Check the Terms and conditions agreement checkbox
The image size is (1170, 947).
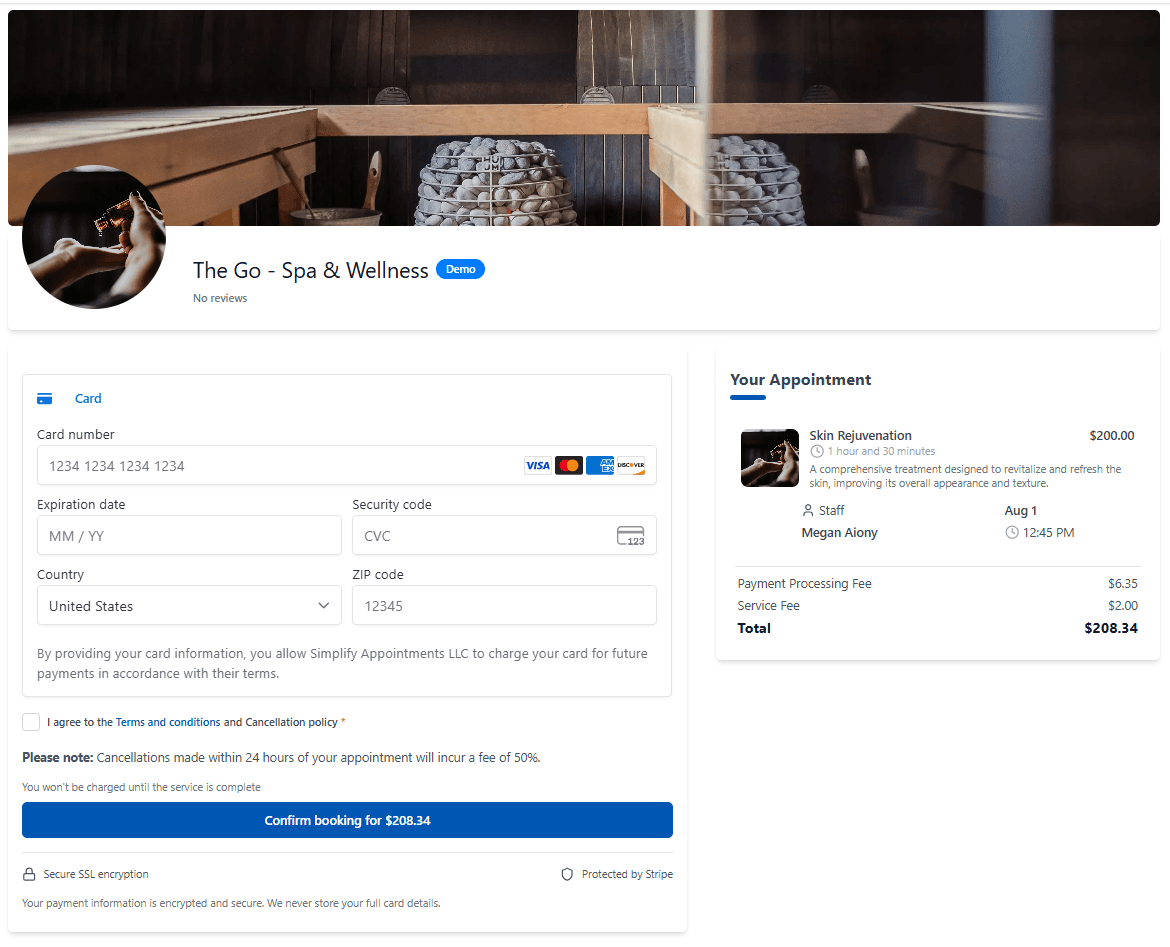tap(31, 722)
